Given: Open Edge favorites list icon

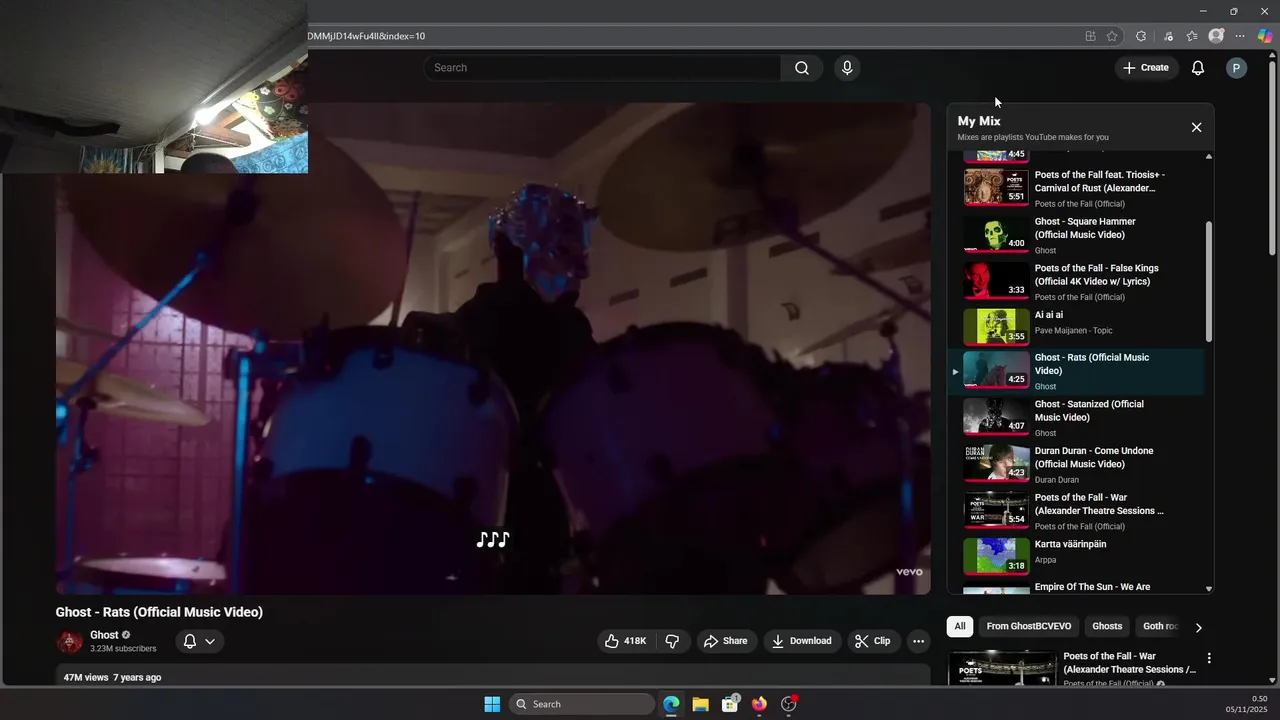Looking at the screenshot, I should (x=1192, y=36).
